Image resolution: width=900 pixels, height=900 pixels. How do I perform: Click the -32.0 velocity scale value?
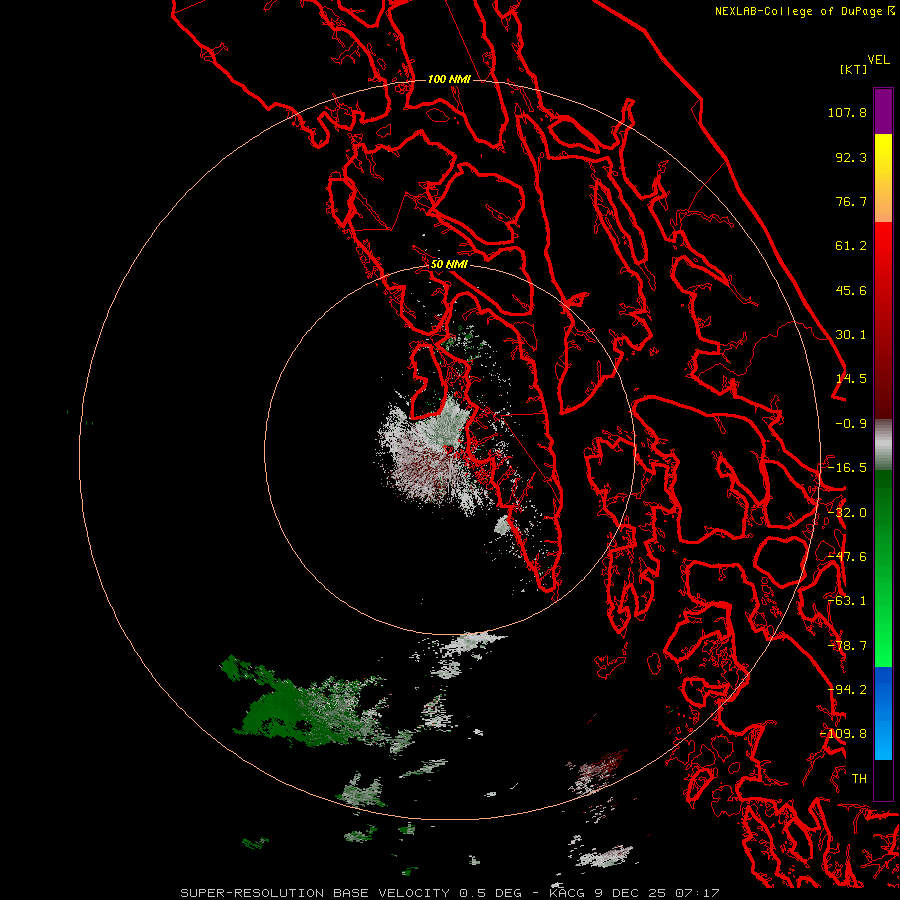click(847, 513)
